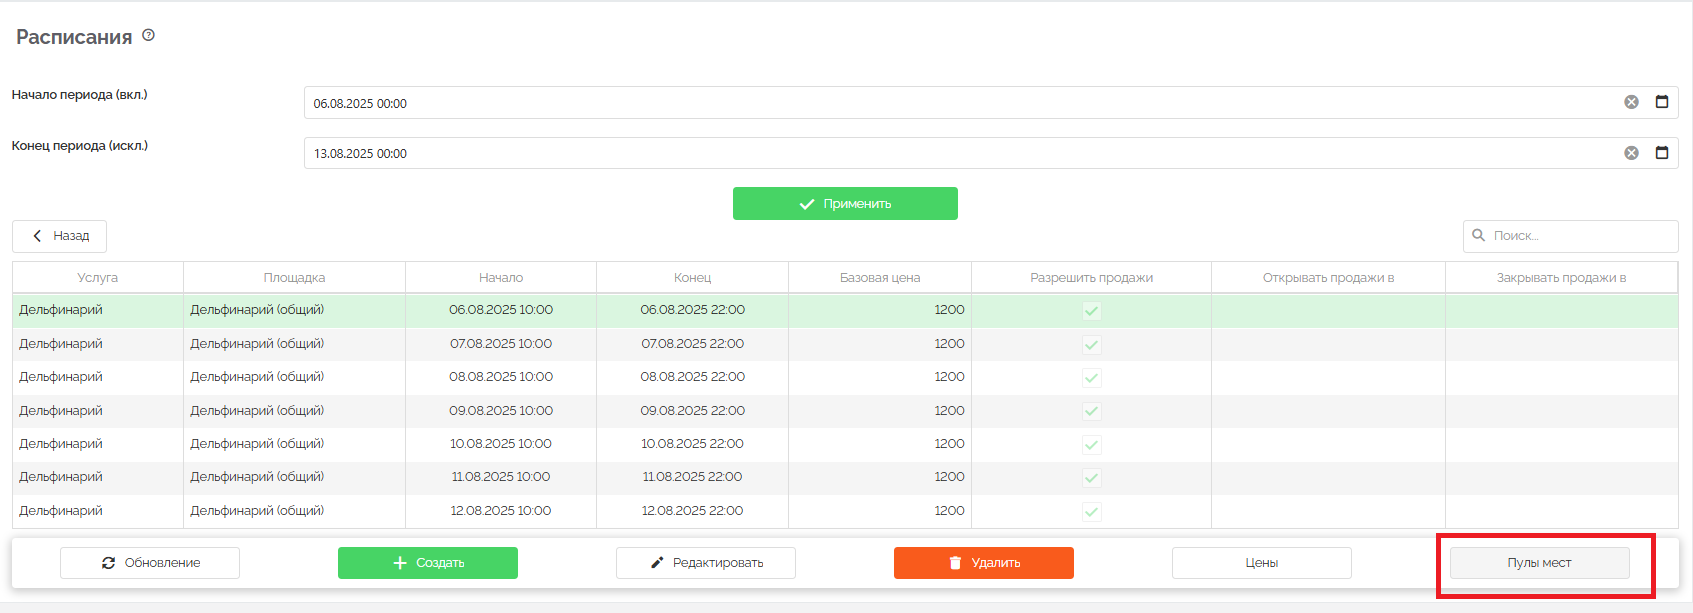Select end cell 12.08.2025 22:00
1693x613 pixels.
click(x=692, y=511)
